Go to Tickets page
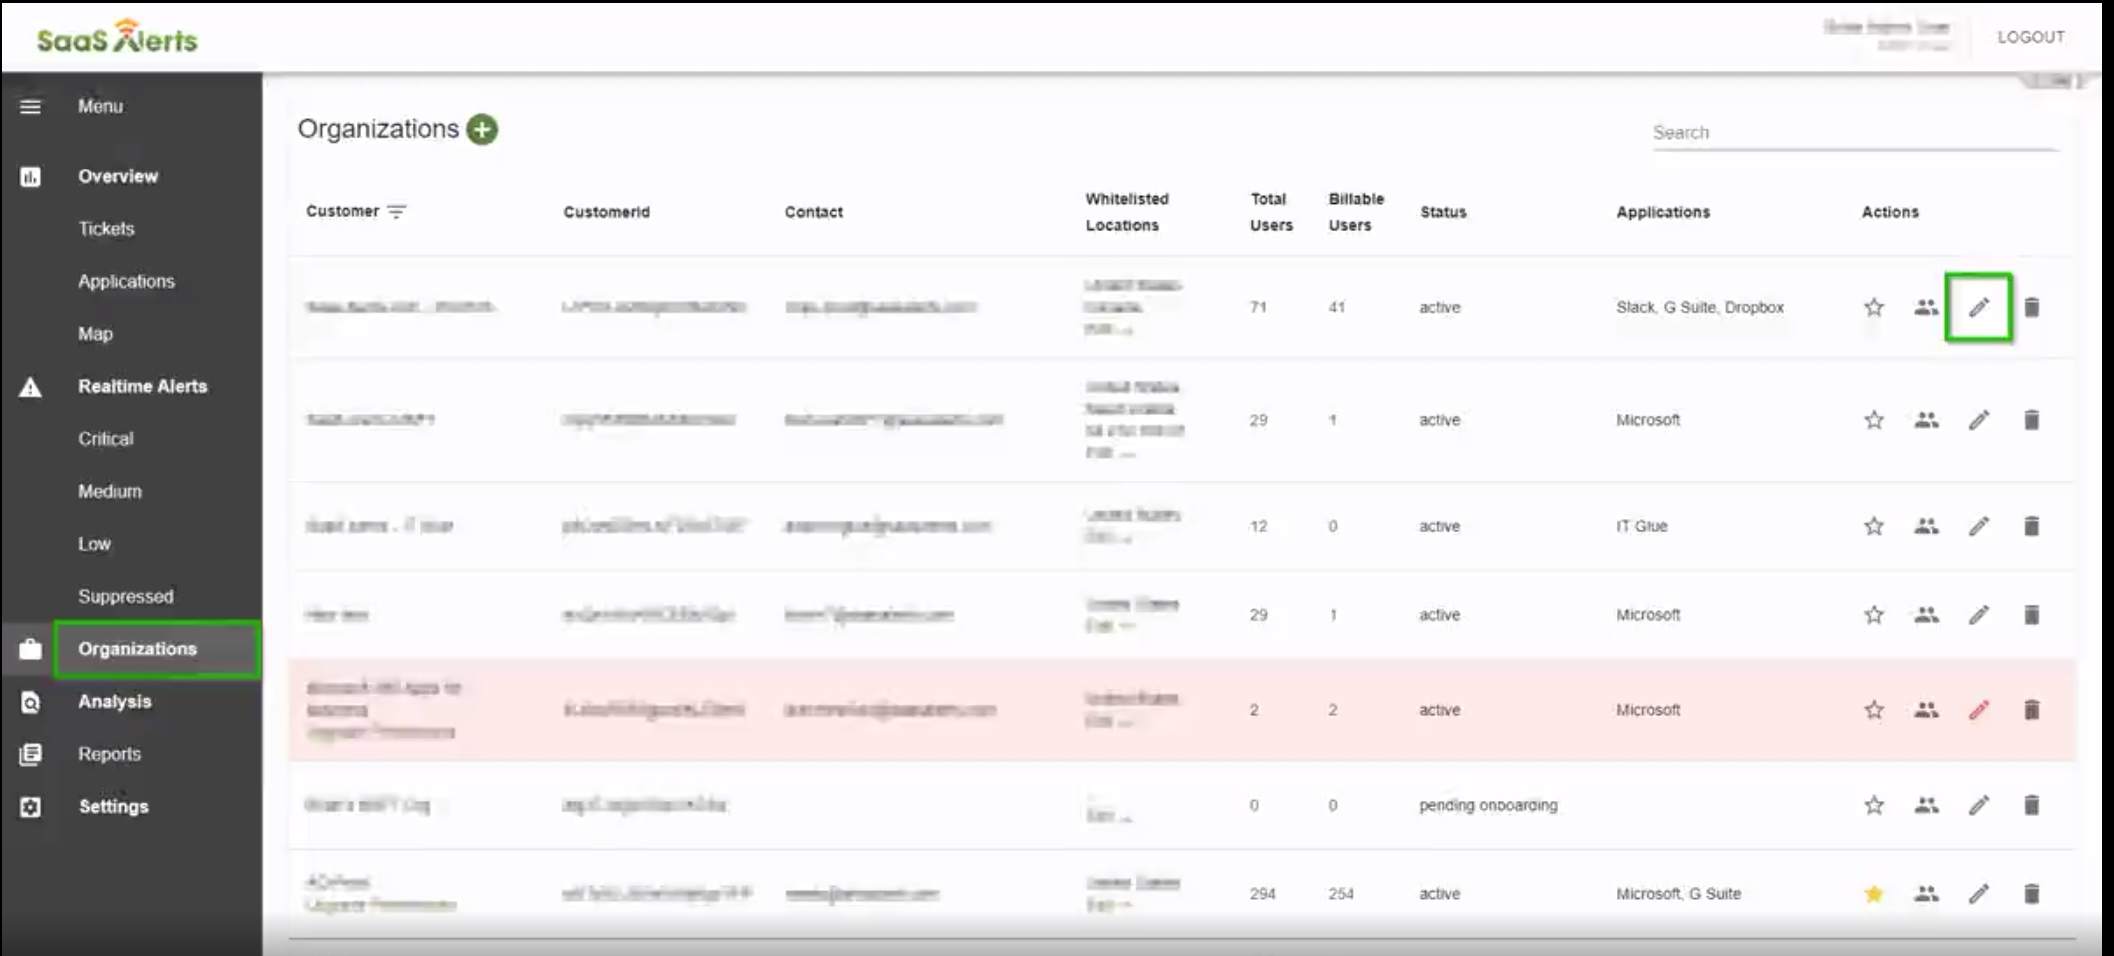The image size is (2114, 956). [106, 229]
